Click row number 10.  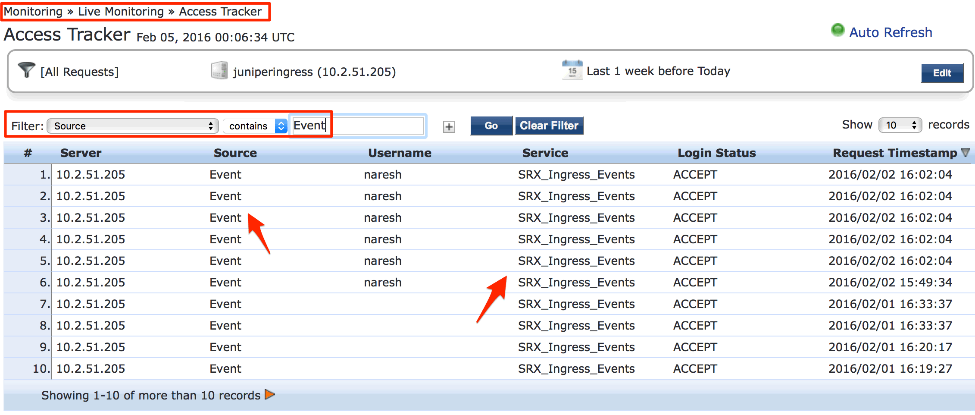click(40, 369)
